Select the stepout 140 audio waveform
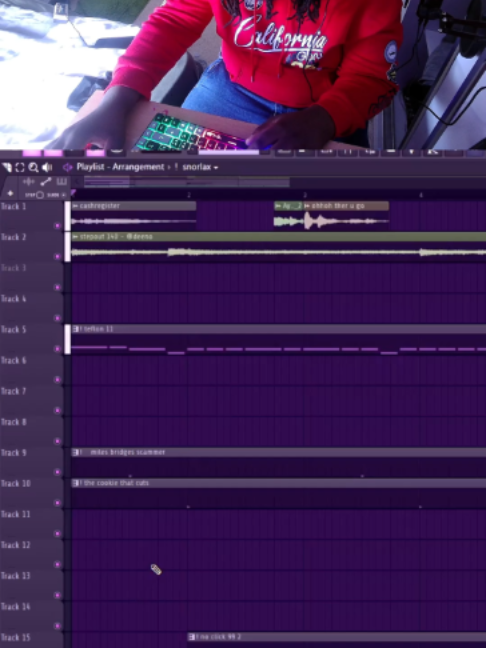 (x=279, y=252)
